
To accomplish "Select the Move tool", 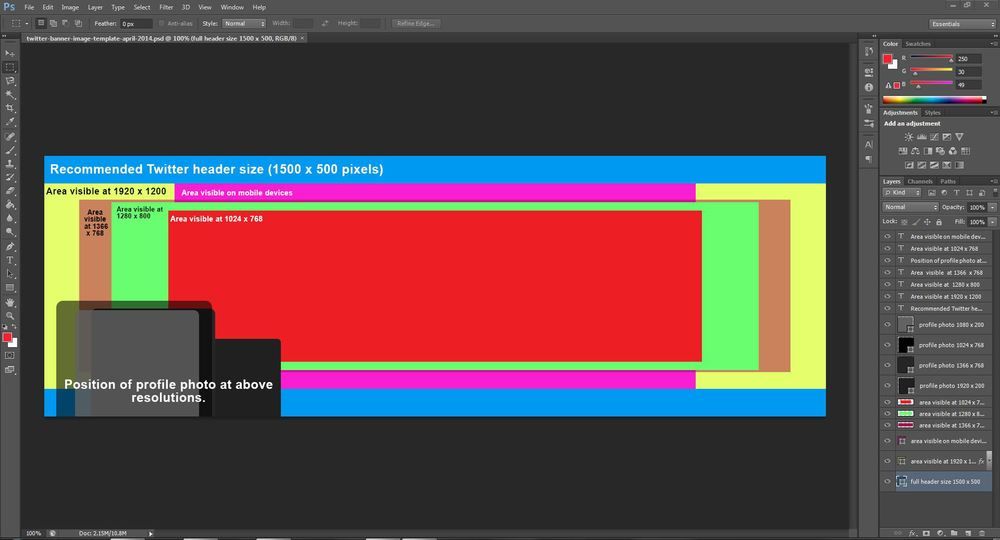I will pos(10,54).
